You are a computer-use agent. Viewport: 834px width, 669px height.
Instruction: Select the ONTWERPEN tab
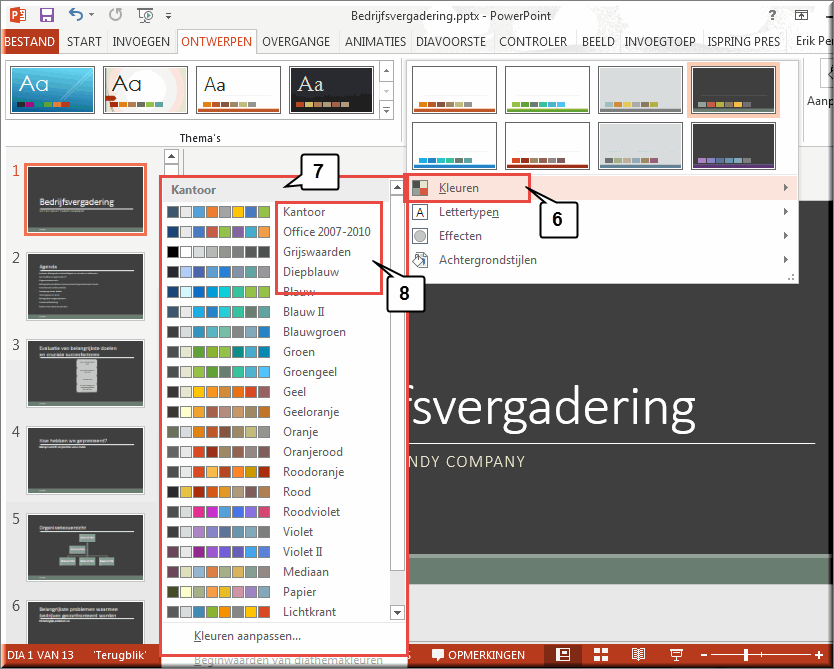(x=216, y=41)
